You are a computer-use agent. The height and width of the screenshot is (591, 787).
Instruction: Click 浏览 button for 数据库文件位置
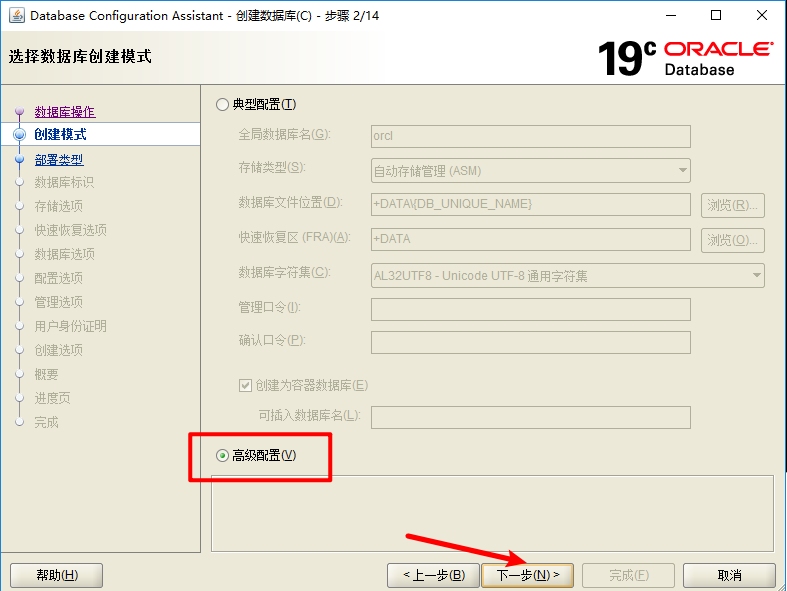click(x=732, y=206)
